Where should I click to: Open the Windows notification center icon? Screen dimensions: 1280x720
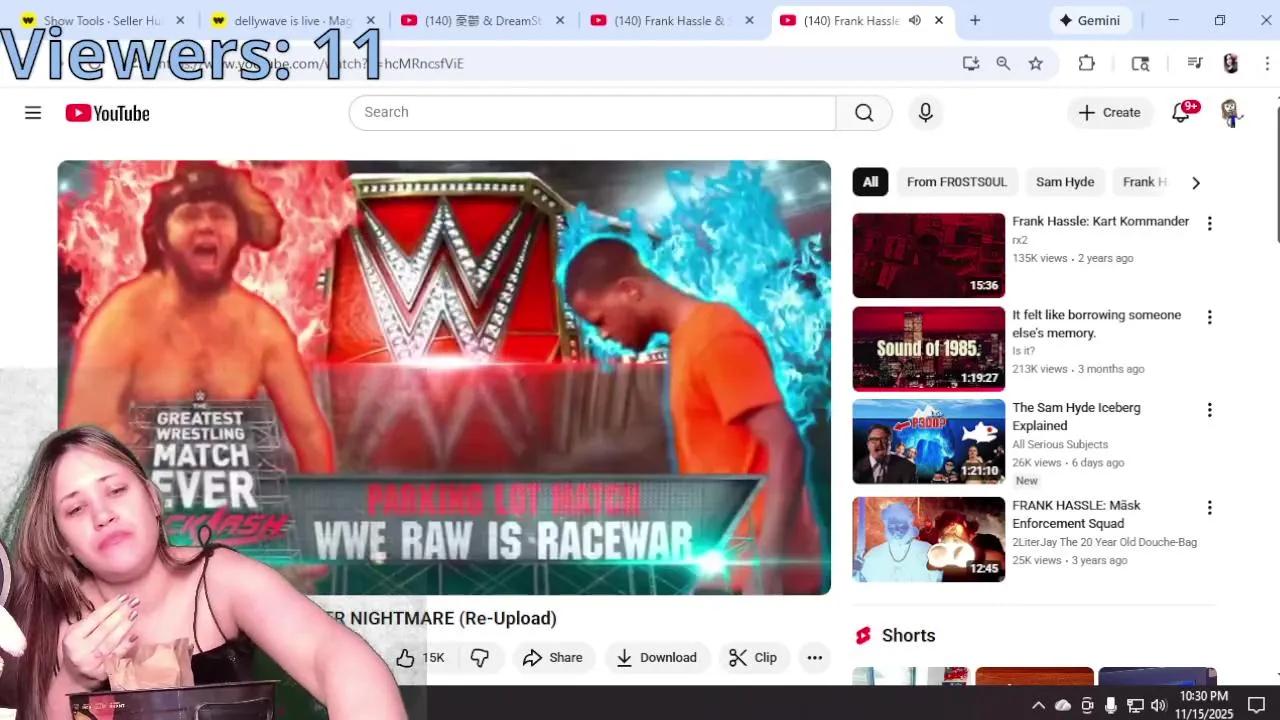point(1257,705)
